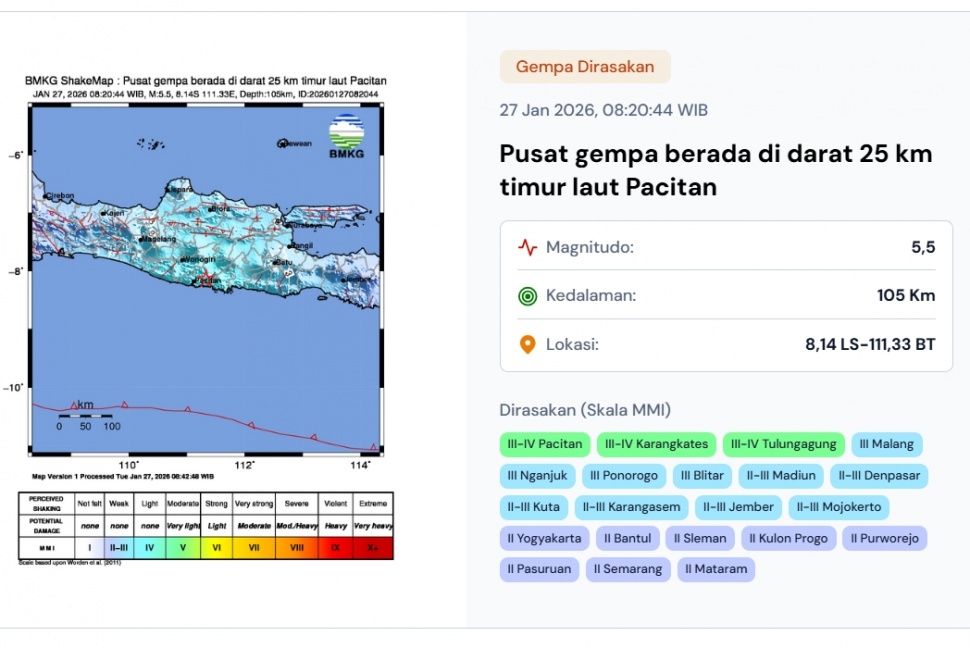Select the II-III Denpasar tag

tap(879, 475)
